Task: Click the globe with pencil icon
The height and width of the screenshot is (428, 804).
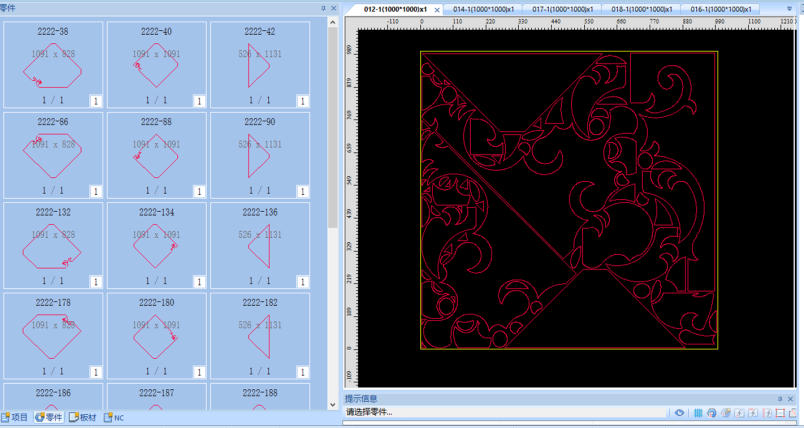Action: click(x=726, y=413)
